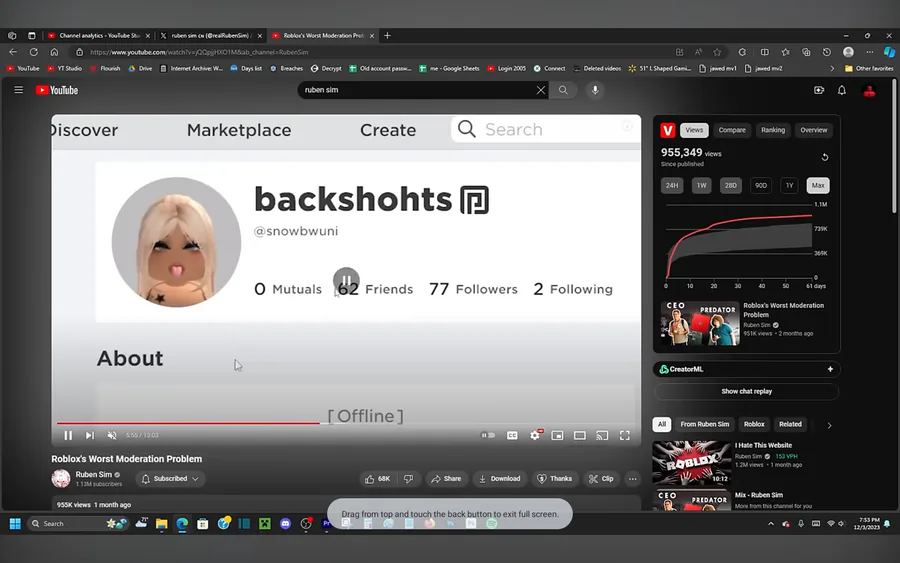Viewport: 900px width, 563px height.
Task: Select the 90D time range
Action: pos(761,185)
